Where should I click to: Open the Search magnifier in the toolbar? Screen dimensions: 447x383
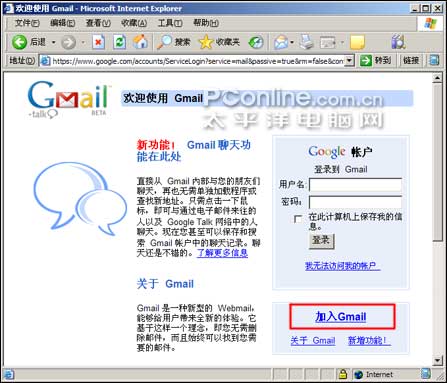164,42
